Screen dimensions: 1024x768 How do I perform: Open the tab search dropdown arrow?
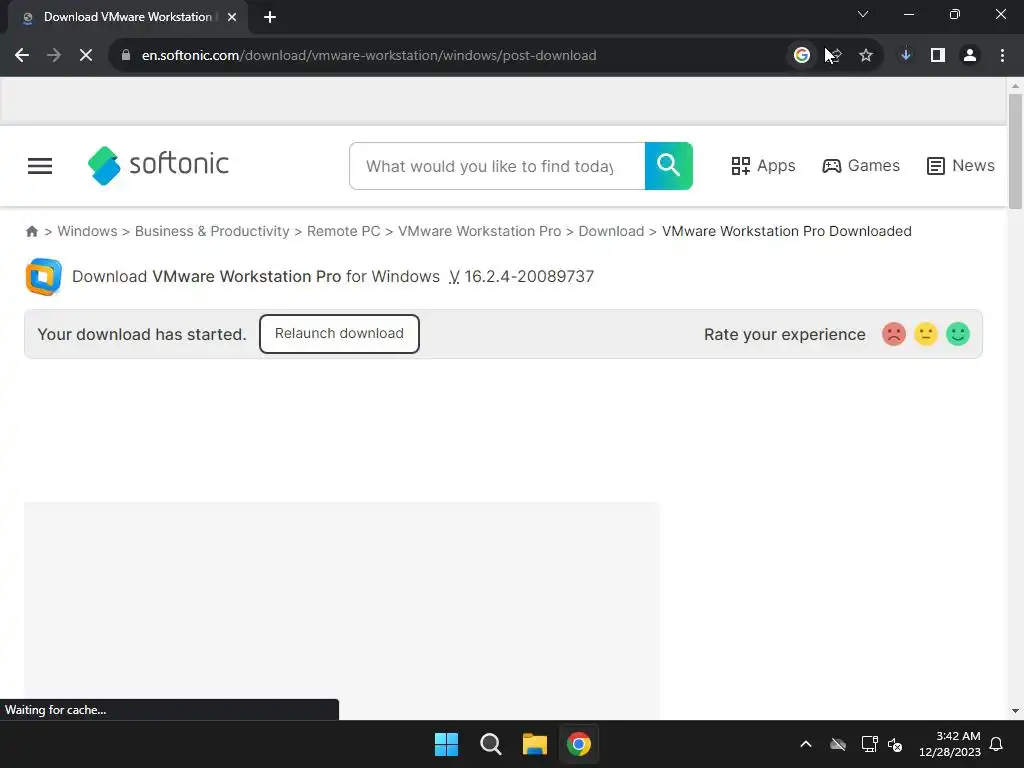coord(863,14)
